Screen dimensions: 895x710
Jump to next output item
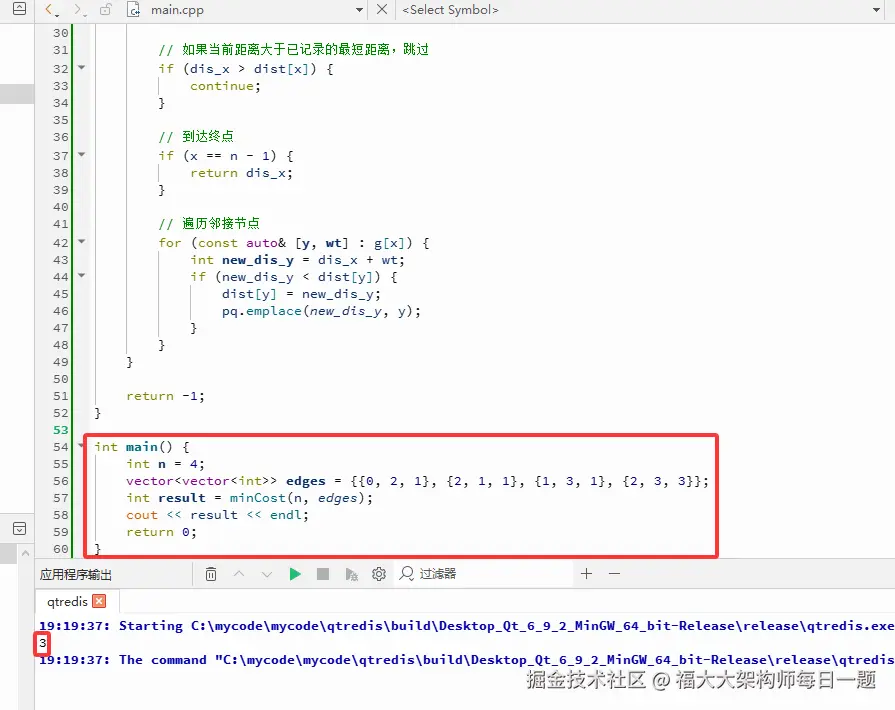[x=267, y=574]
